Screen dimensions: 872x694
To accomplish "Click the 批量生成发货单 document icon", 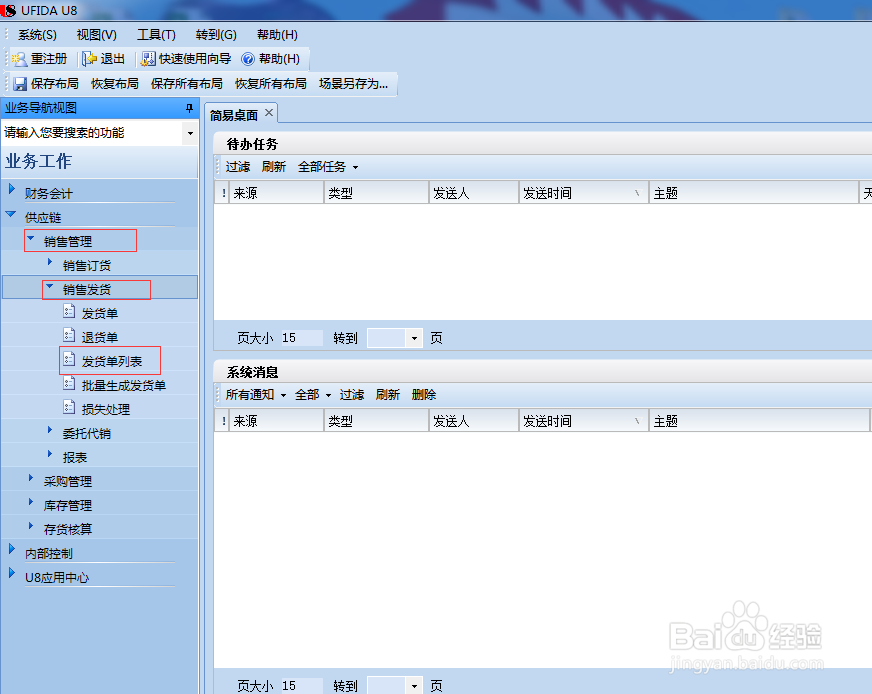I will [69, 383].
